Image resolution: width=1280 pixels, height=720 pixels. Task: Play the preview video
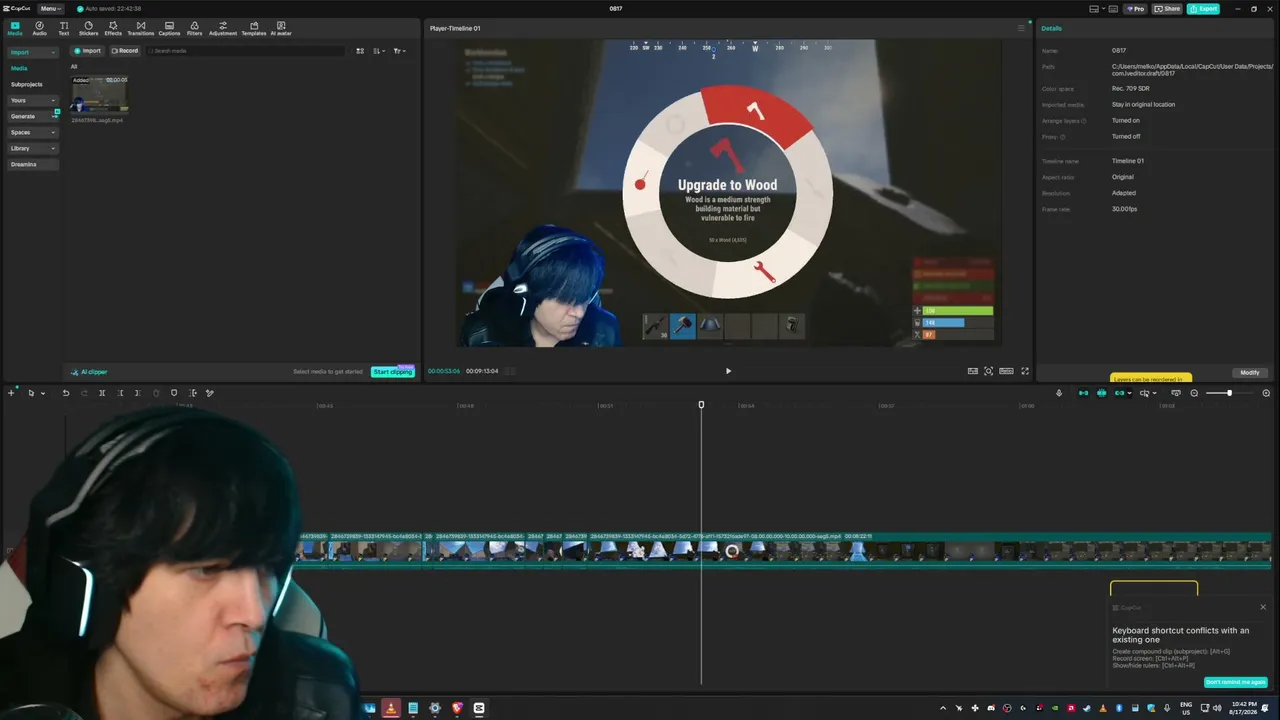tap(728, 371)
